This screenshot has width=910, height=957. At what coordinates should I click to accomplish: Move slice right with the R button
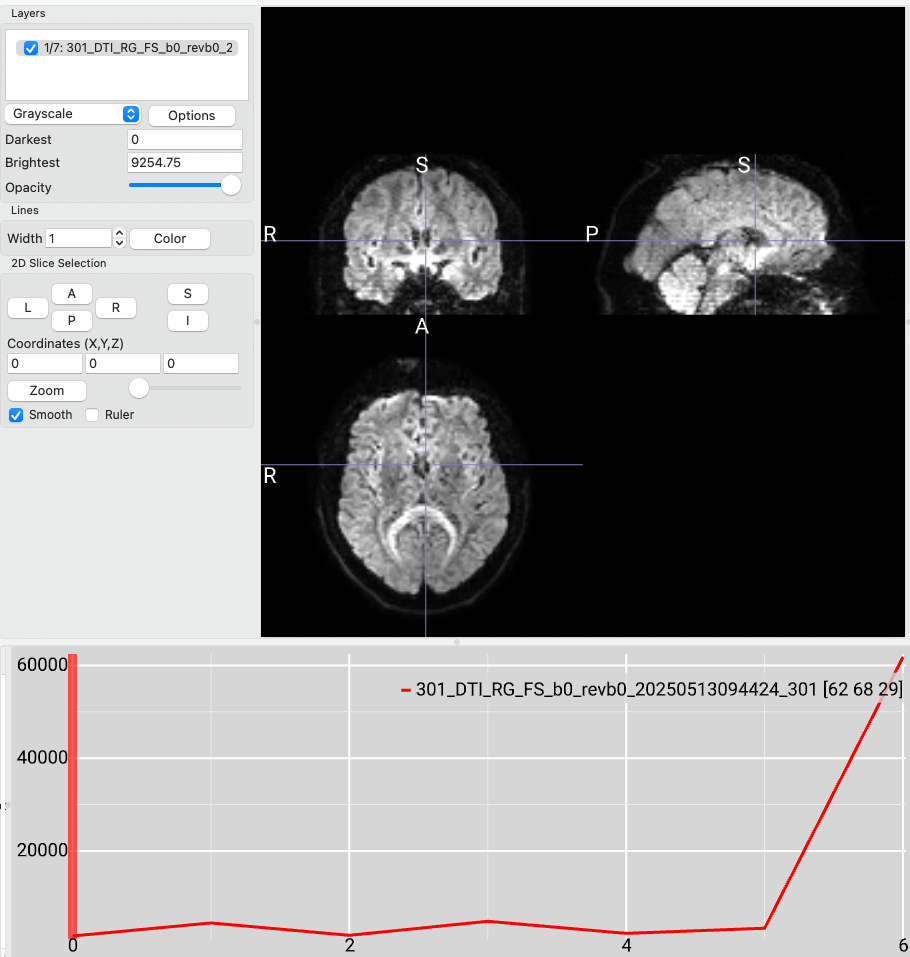[116, 308]
